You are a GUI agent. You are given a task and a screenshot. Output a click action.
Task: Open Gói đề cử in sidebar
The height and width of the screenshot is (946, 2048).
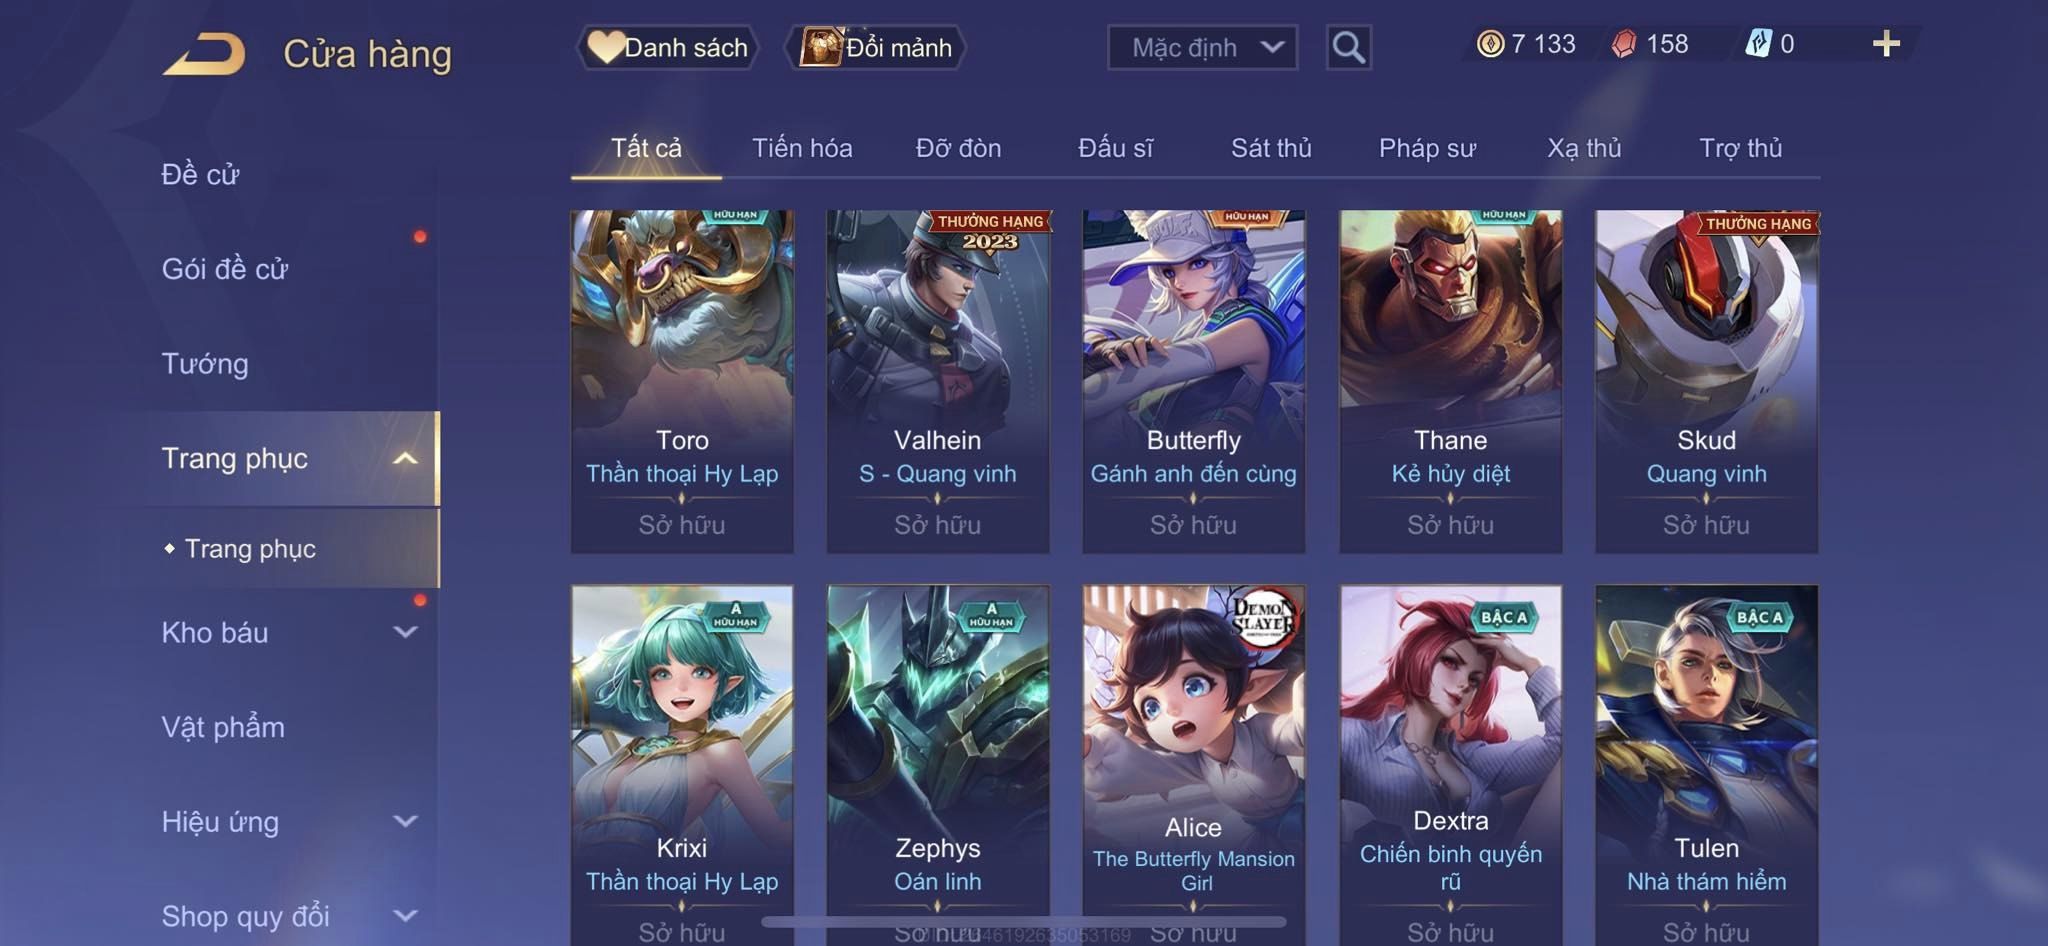[225, 268]
